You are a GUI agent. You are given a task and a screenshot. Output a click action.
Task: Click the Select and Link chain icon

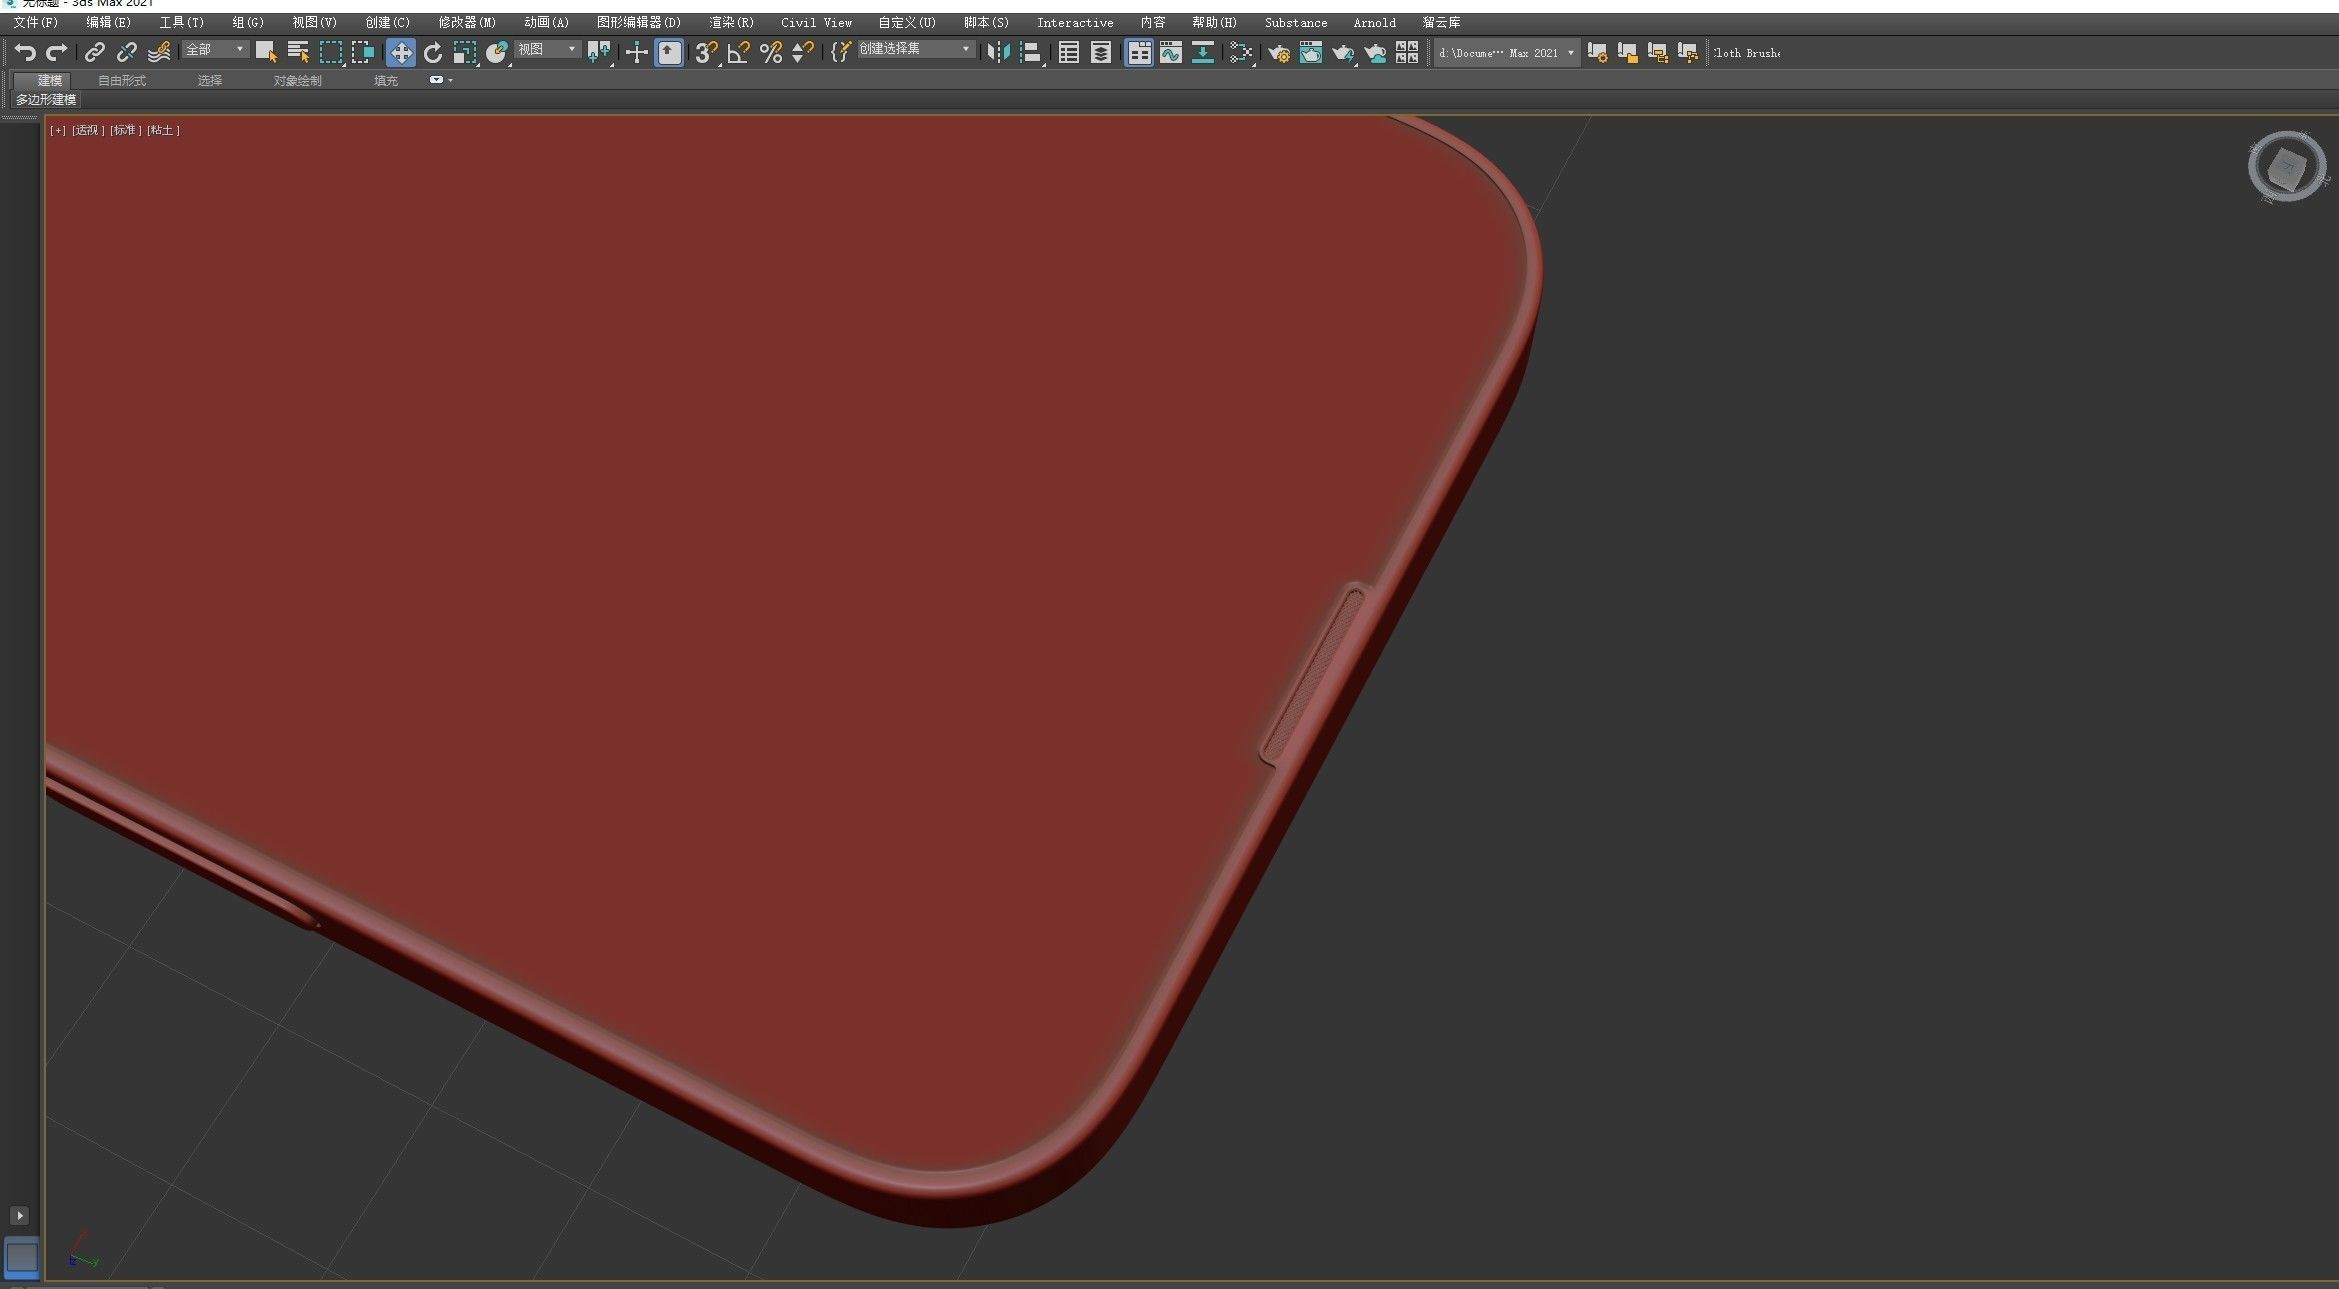coord(95,53)
